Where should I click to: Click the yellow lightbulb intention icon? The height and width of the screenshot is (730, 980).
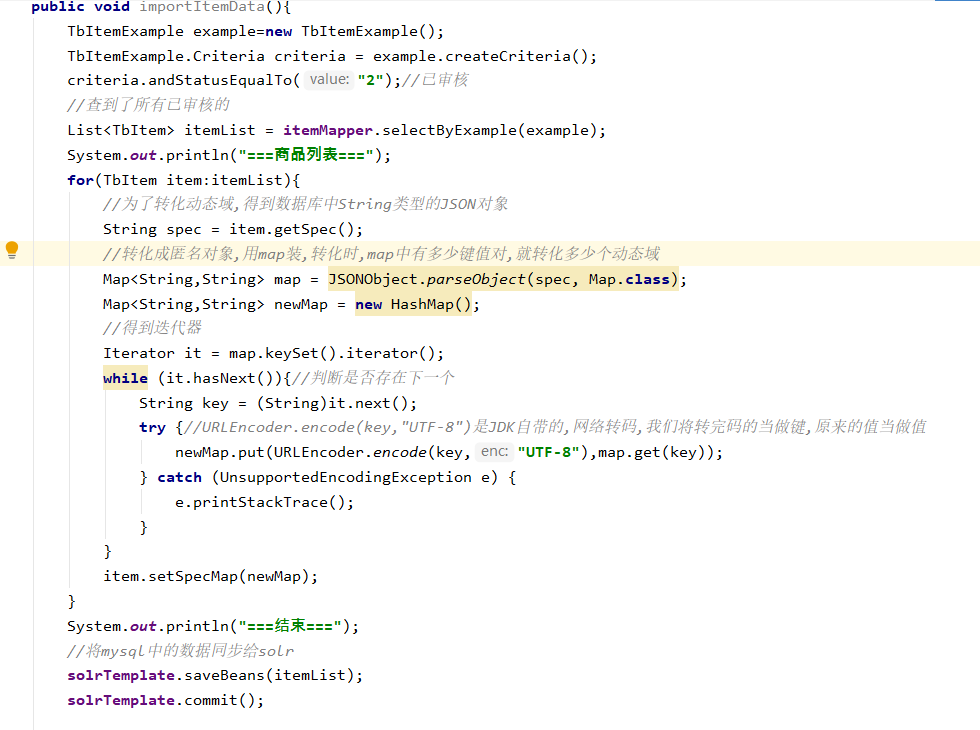pos(12,250)
